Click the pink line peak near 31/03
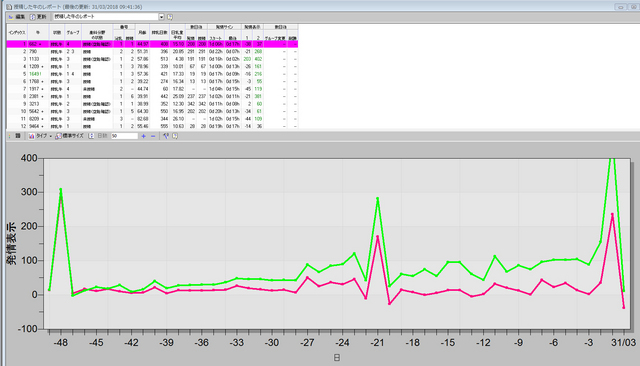The image size is (640, 366). click(612, 214)
